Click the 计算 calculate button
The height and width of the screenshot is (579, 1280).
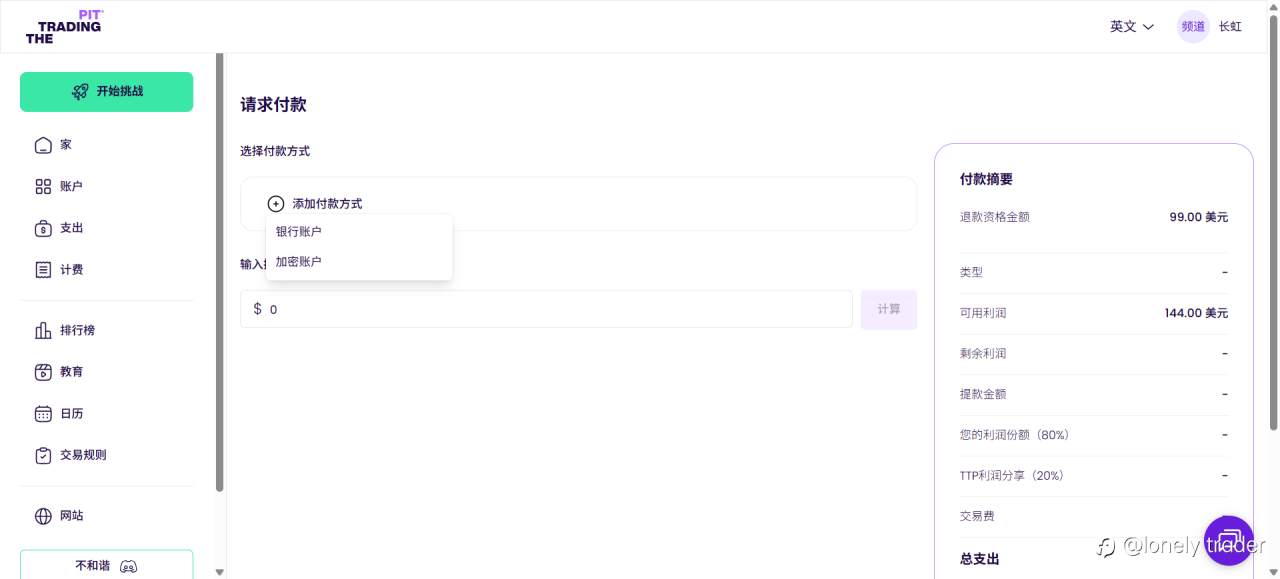pyautogui.click(x=889, y=310)
